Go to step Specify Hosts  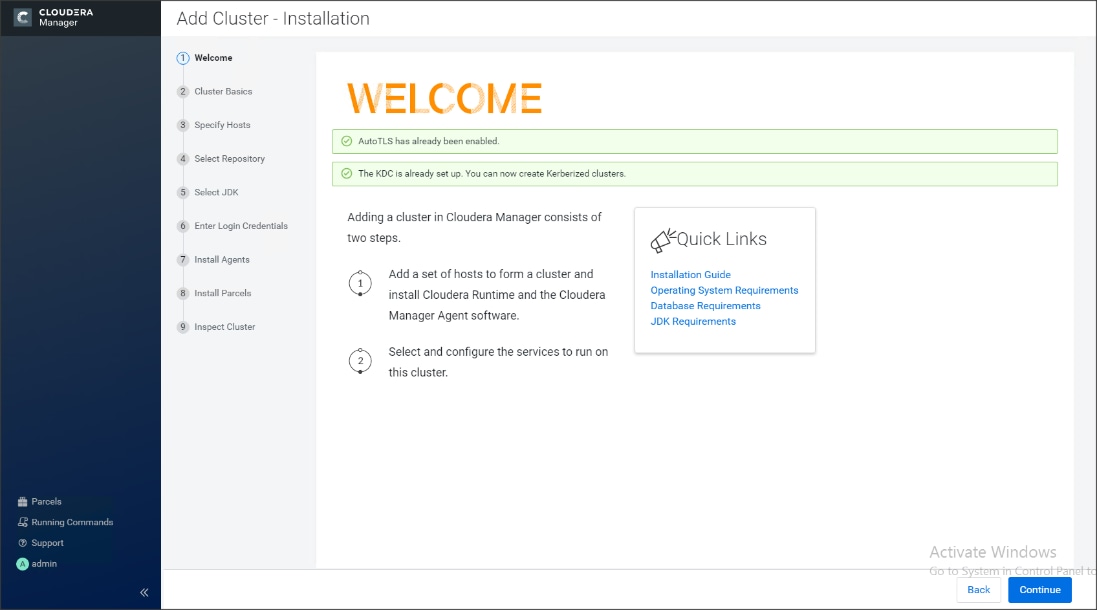click(x=222, y=125)
